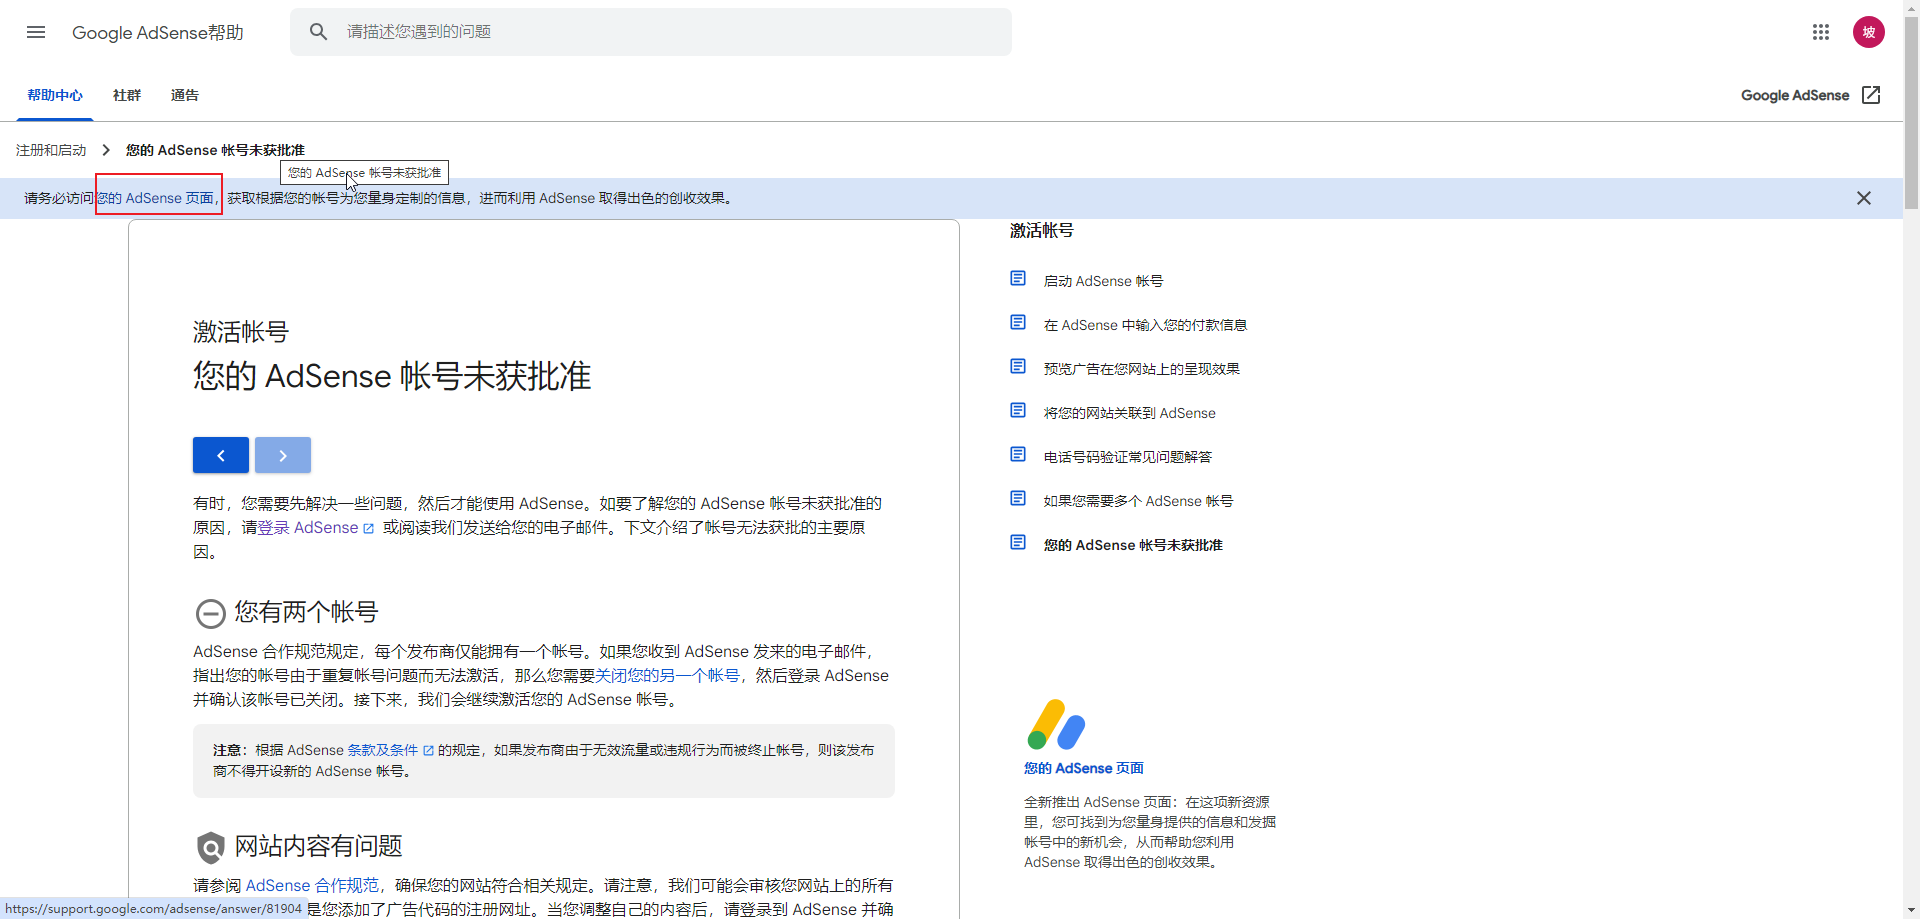Open 电话号码验证常见问题解答 article
1920x919 pixels.
1127,457
